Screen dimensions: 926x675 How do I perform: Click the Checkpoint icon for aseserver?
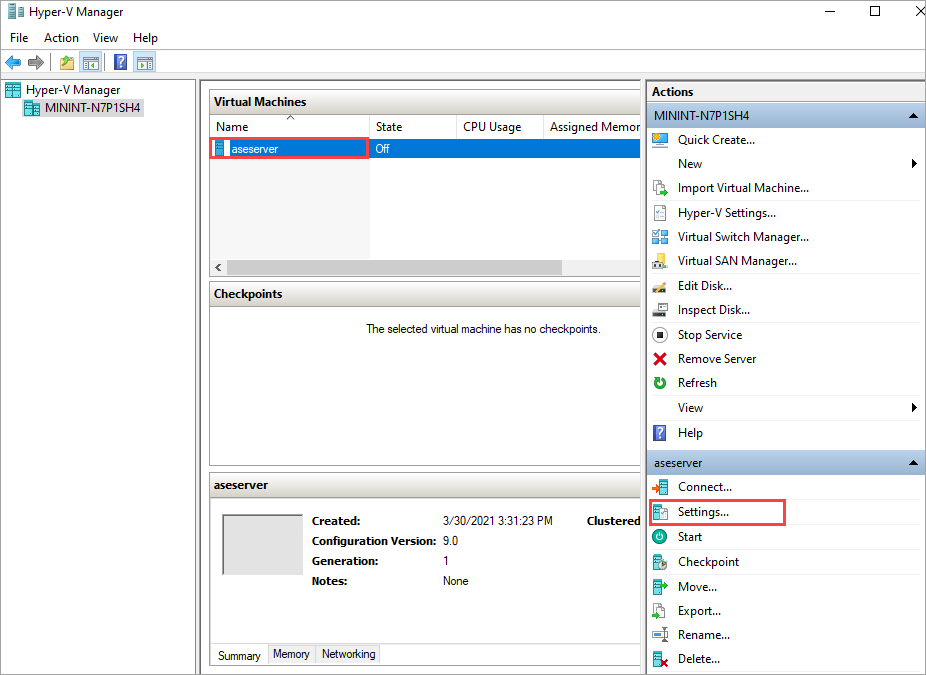click(x=660, y=561)
